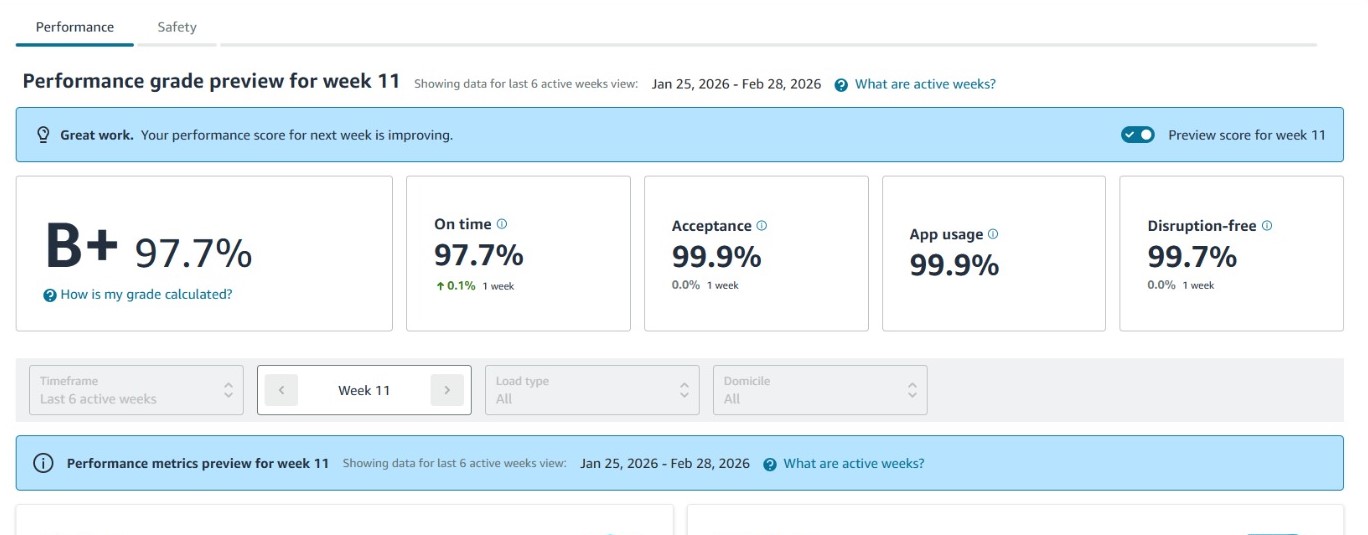This screenshot has height=535, width=1368.
Task: Click the info icon next to On time
Action: (502, 225)
